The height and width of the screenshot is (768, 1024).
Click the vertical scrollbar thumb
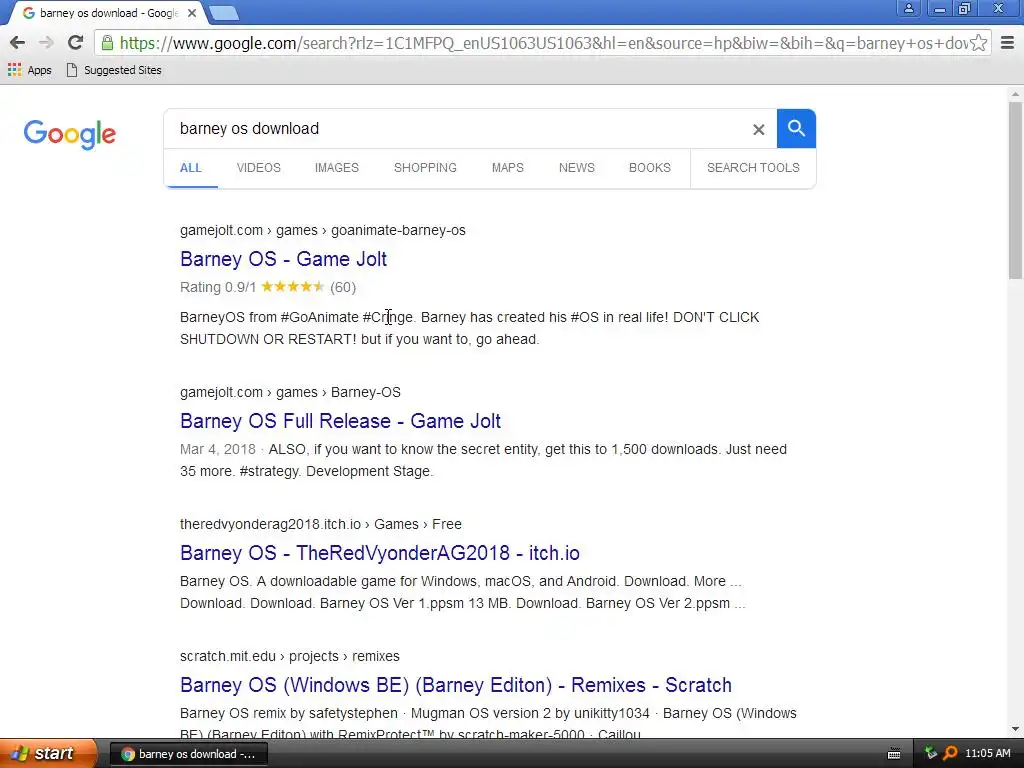[1015, 191]
